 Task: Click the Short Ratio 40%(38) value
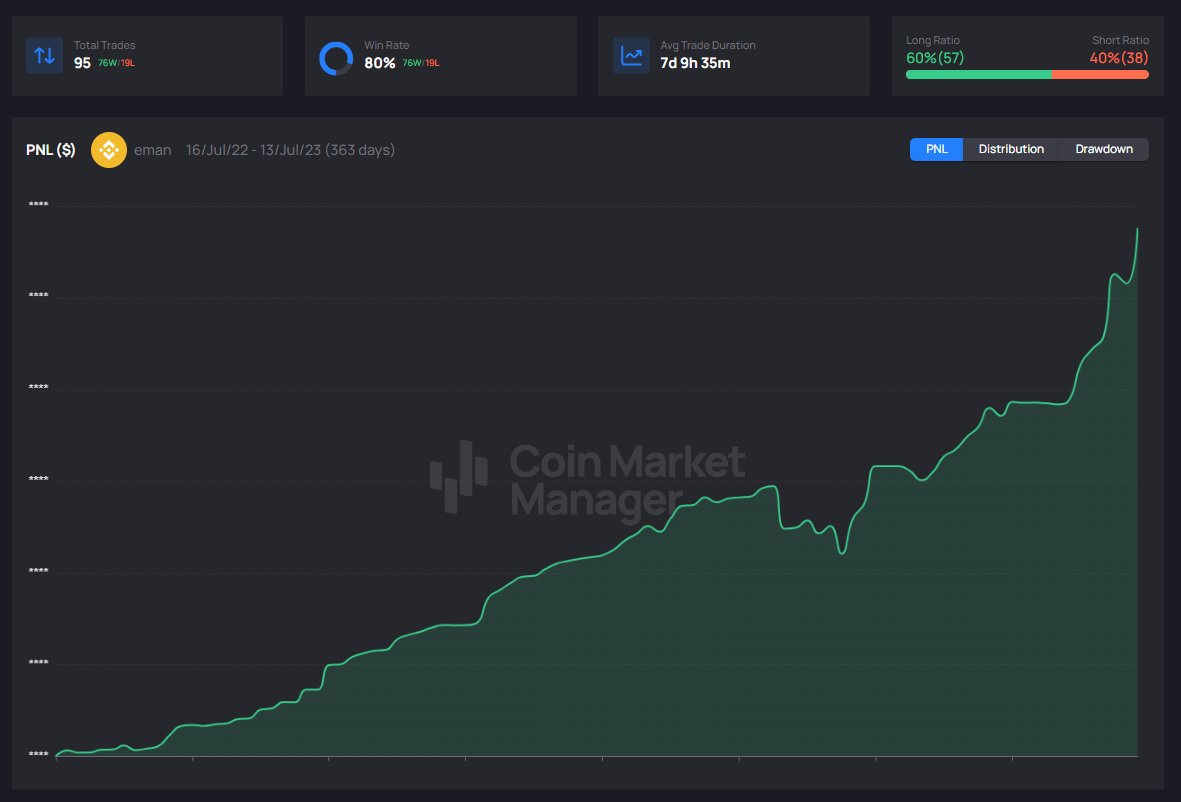tap(1118, 58)
